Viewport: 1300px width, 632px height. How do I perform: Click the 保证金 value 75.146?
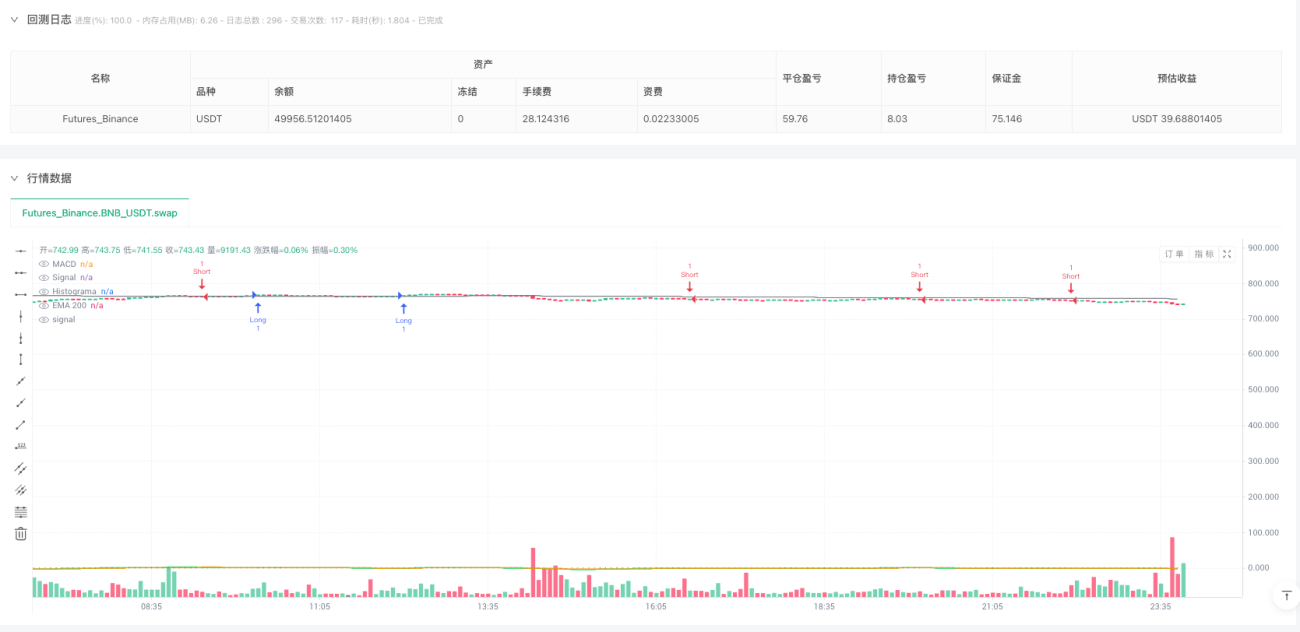(x=1008, y=119)
